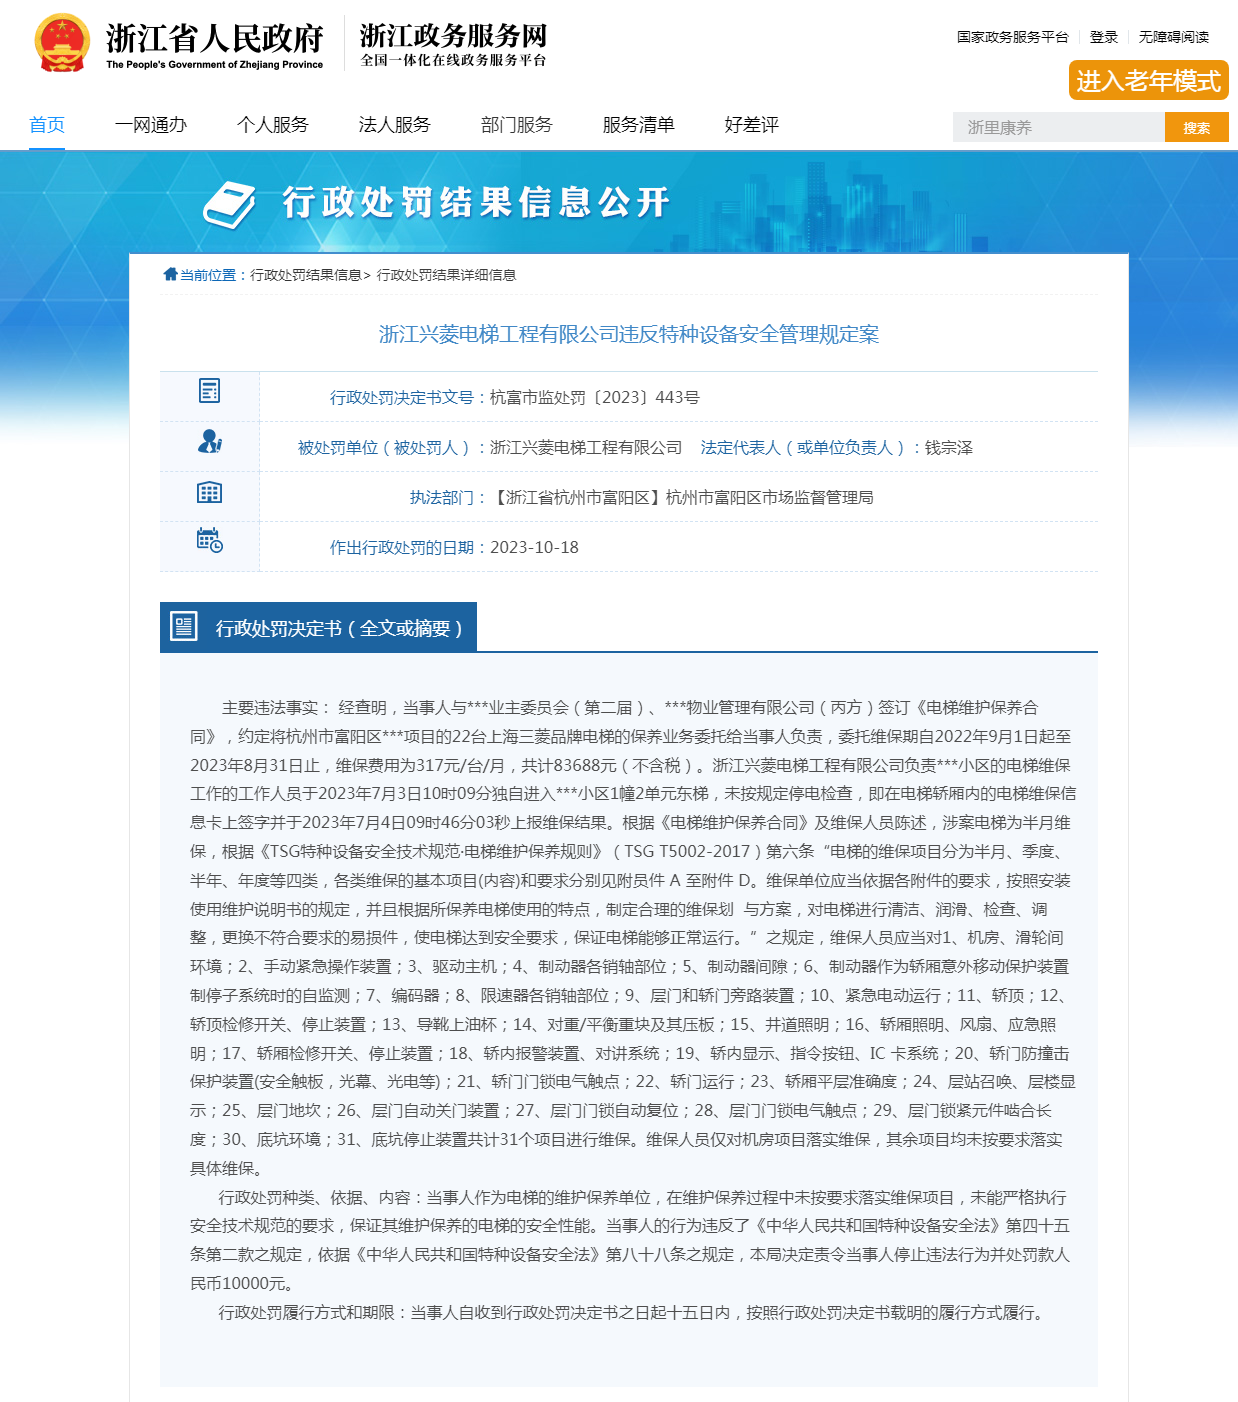Go to 个人服务 section
The height and width of the screenshot is (1402, 1238).
(x=273, y=125)
